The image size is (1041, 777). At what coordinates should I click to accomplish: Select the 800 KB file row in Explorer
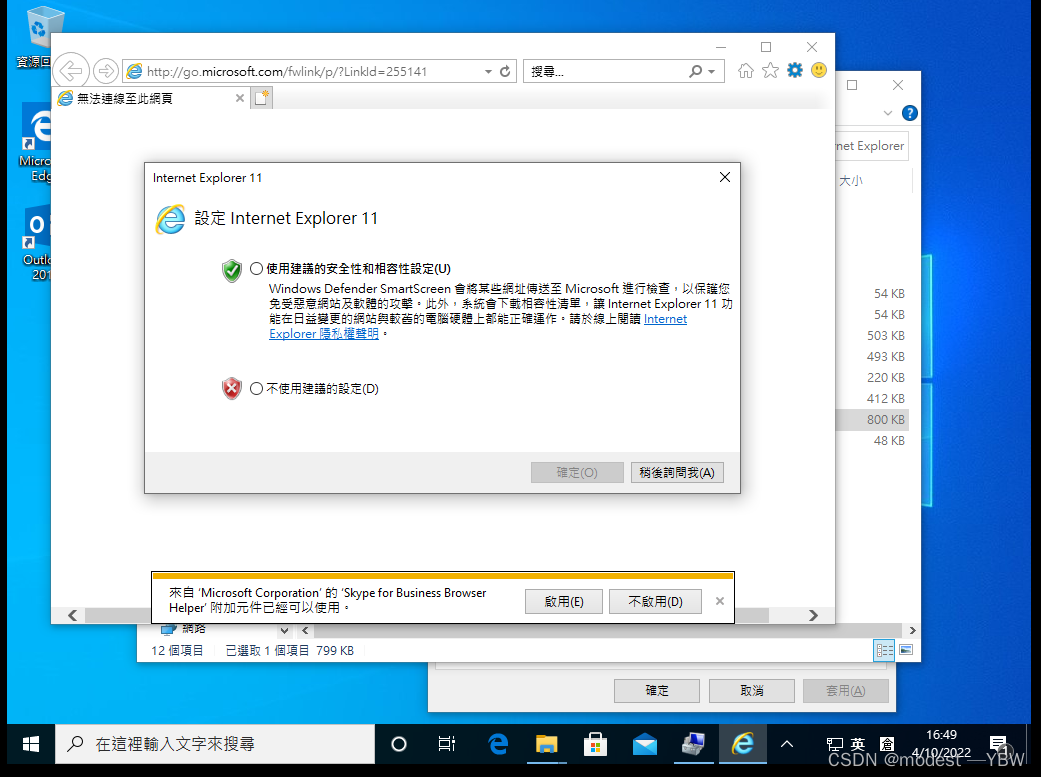(x=872, y=420)
